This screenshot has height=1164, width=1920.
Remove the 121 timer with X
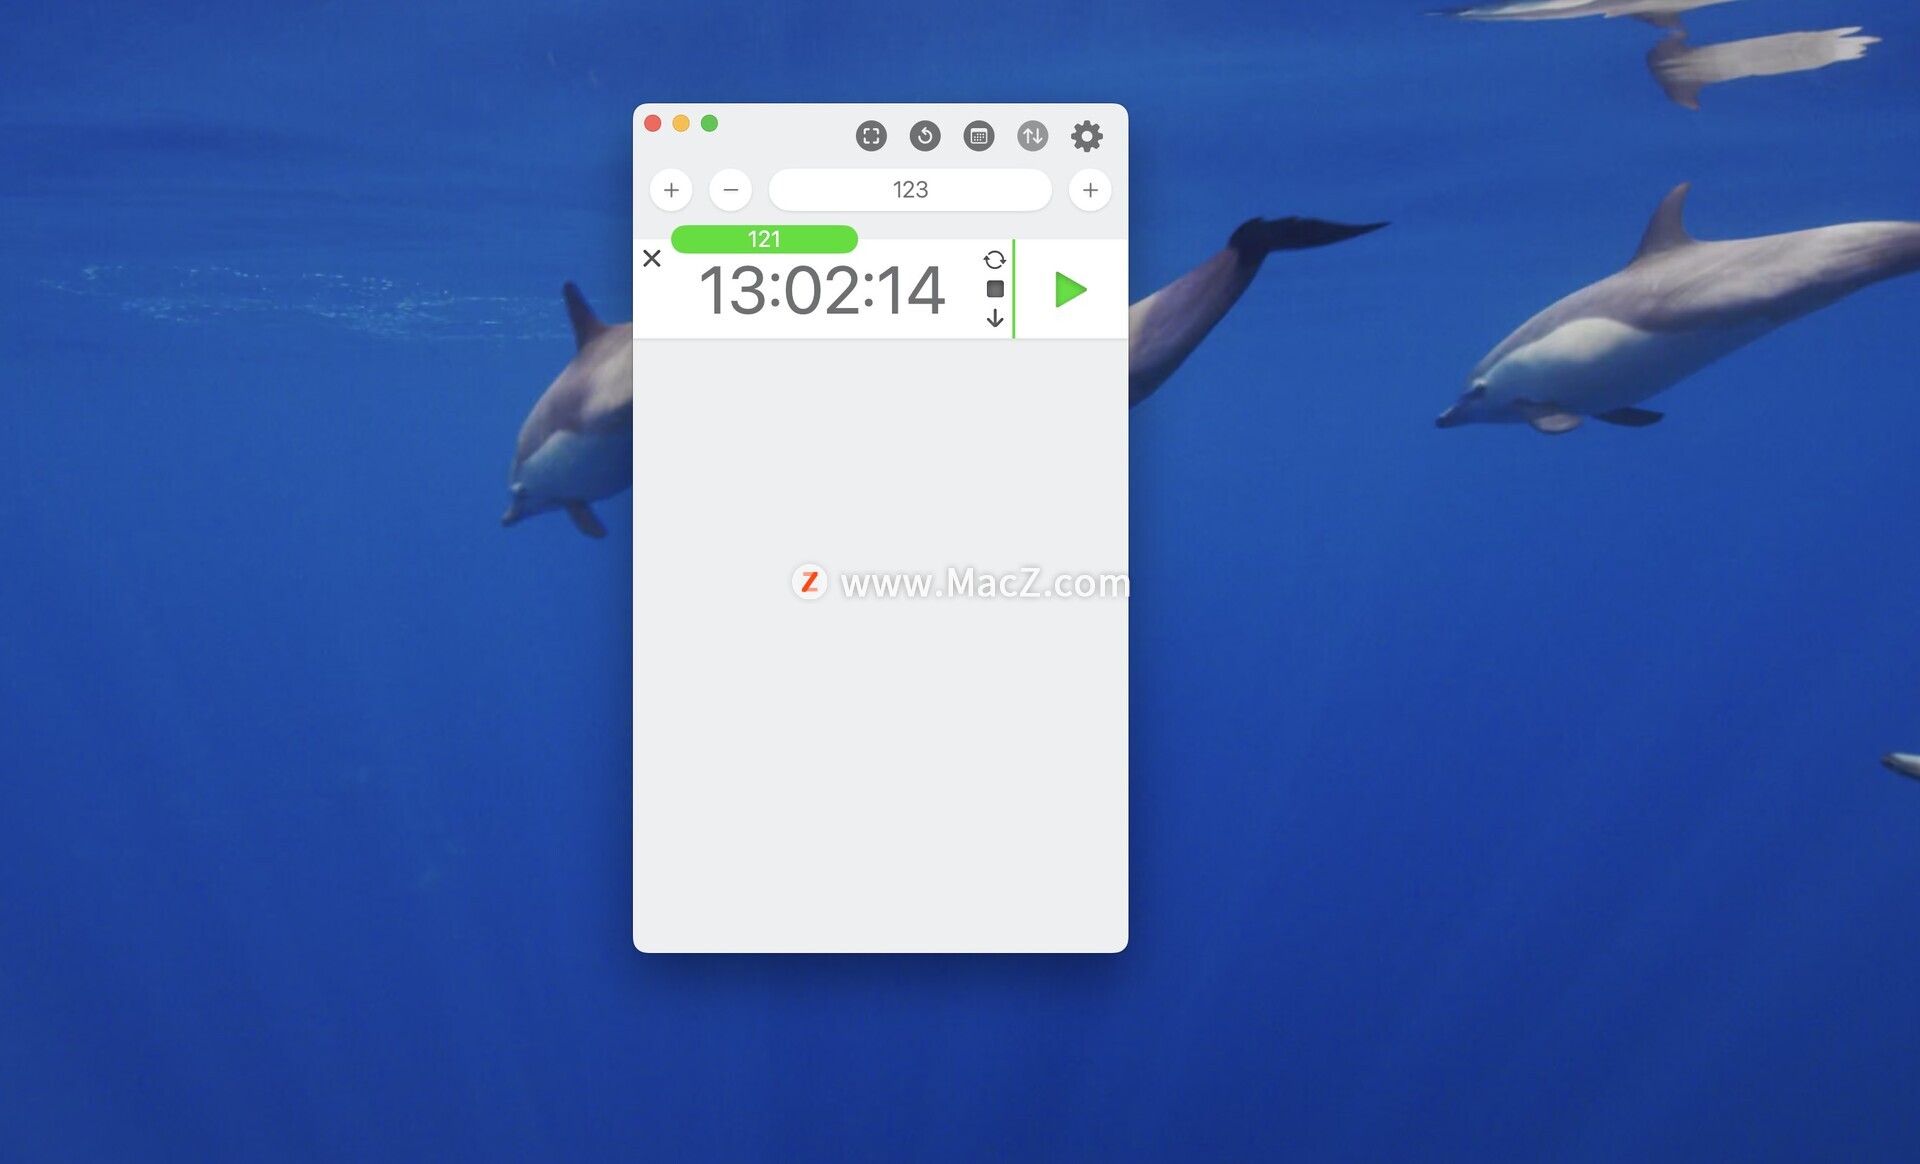[652, 258]
